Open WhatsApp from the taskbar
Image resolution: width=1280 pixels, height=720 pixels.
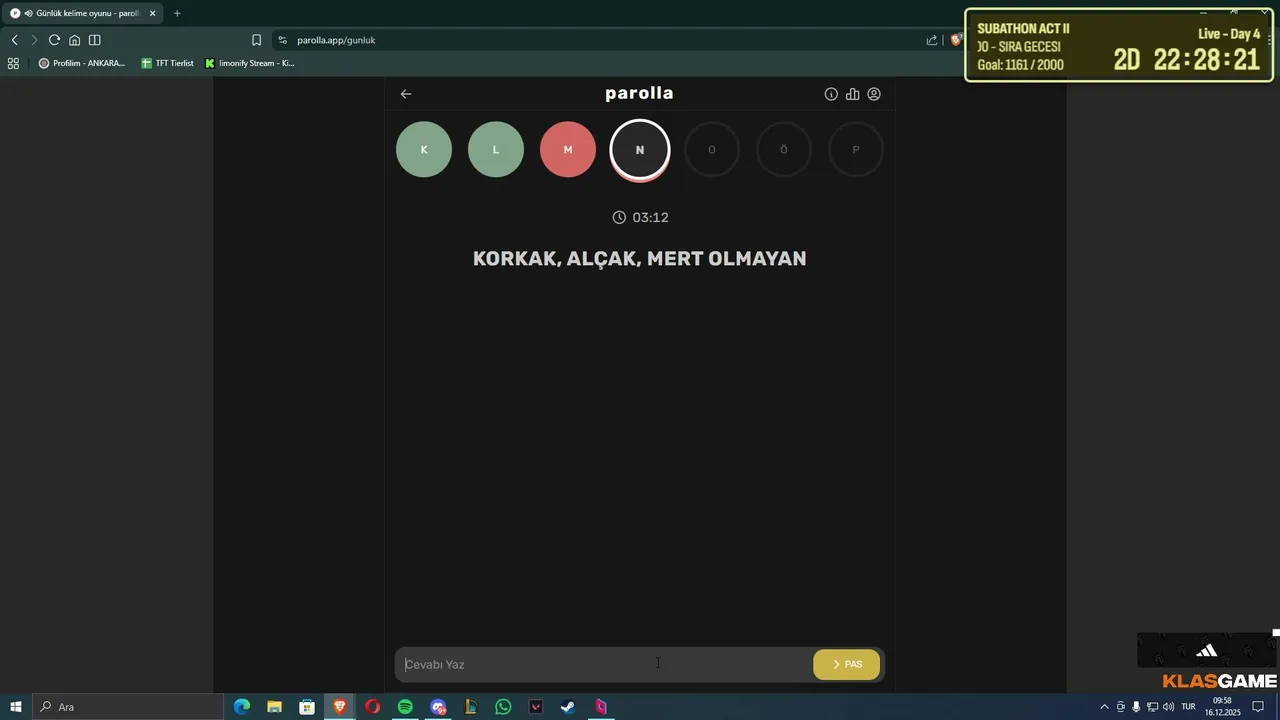[x=503, y=707]
